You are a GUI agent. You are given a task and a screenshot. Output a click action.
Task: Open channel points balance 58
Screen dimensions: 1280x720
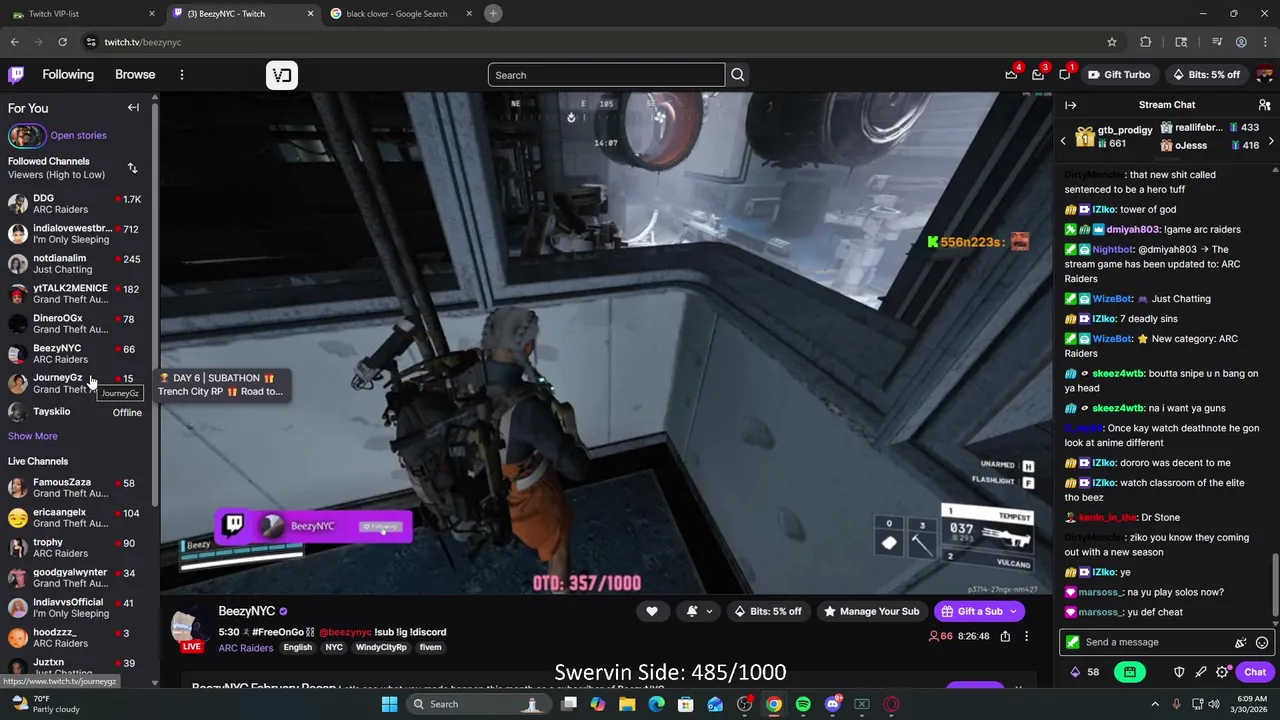pyautogui.click(x=1086, y=672)
